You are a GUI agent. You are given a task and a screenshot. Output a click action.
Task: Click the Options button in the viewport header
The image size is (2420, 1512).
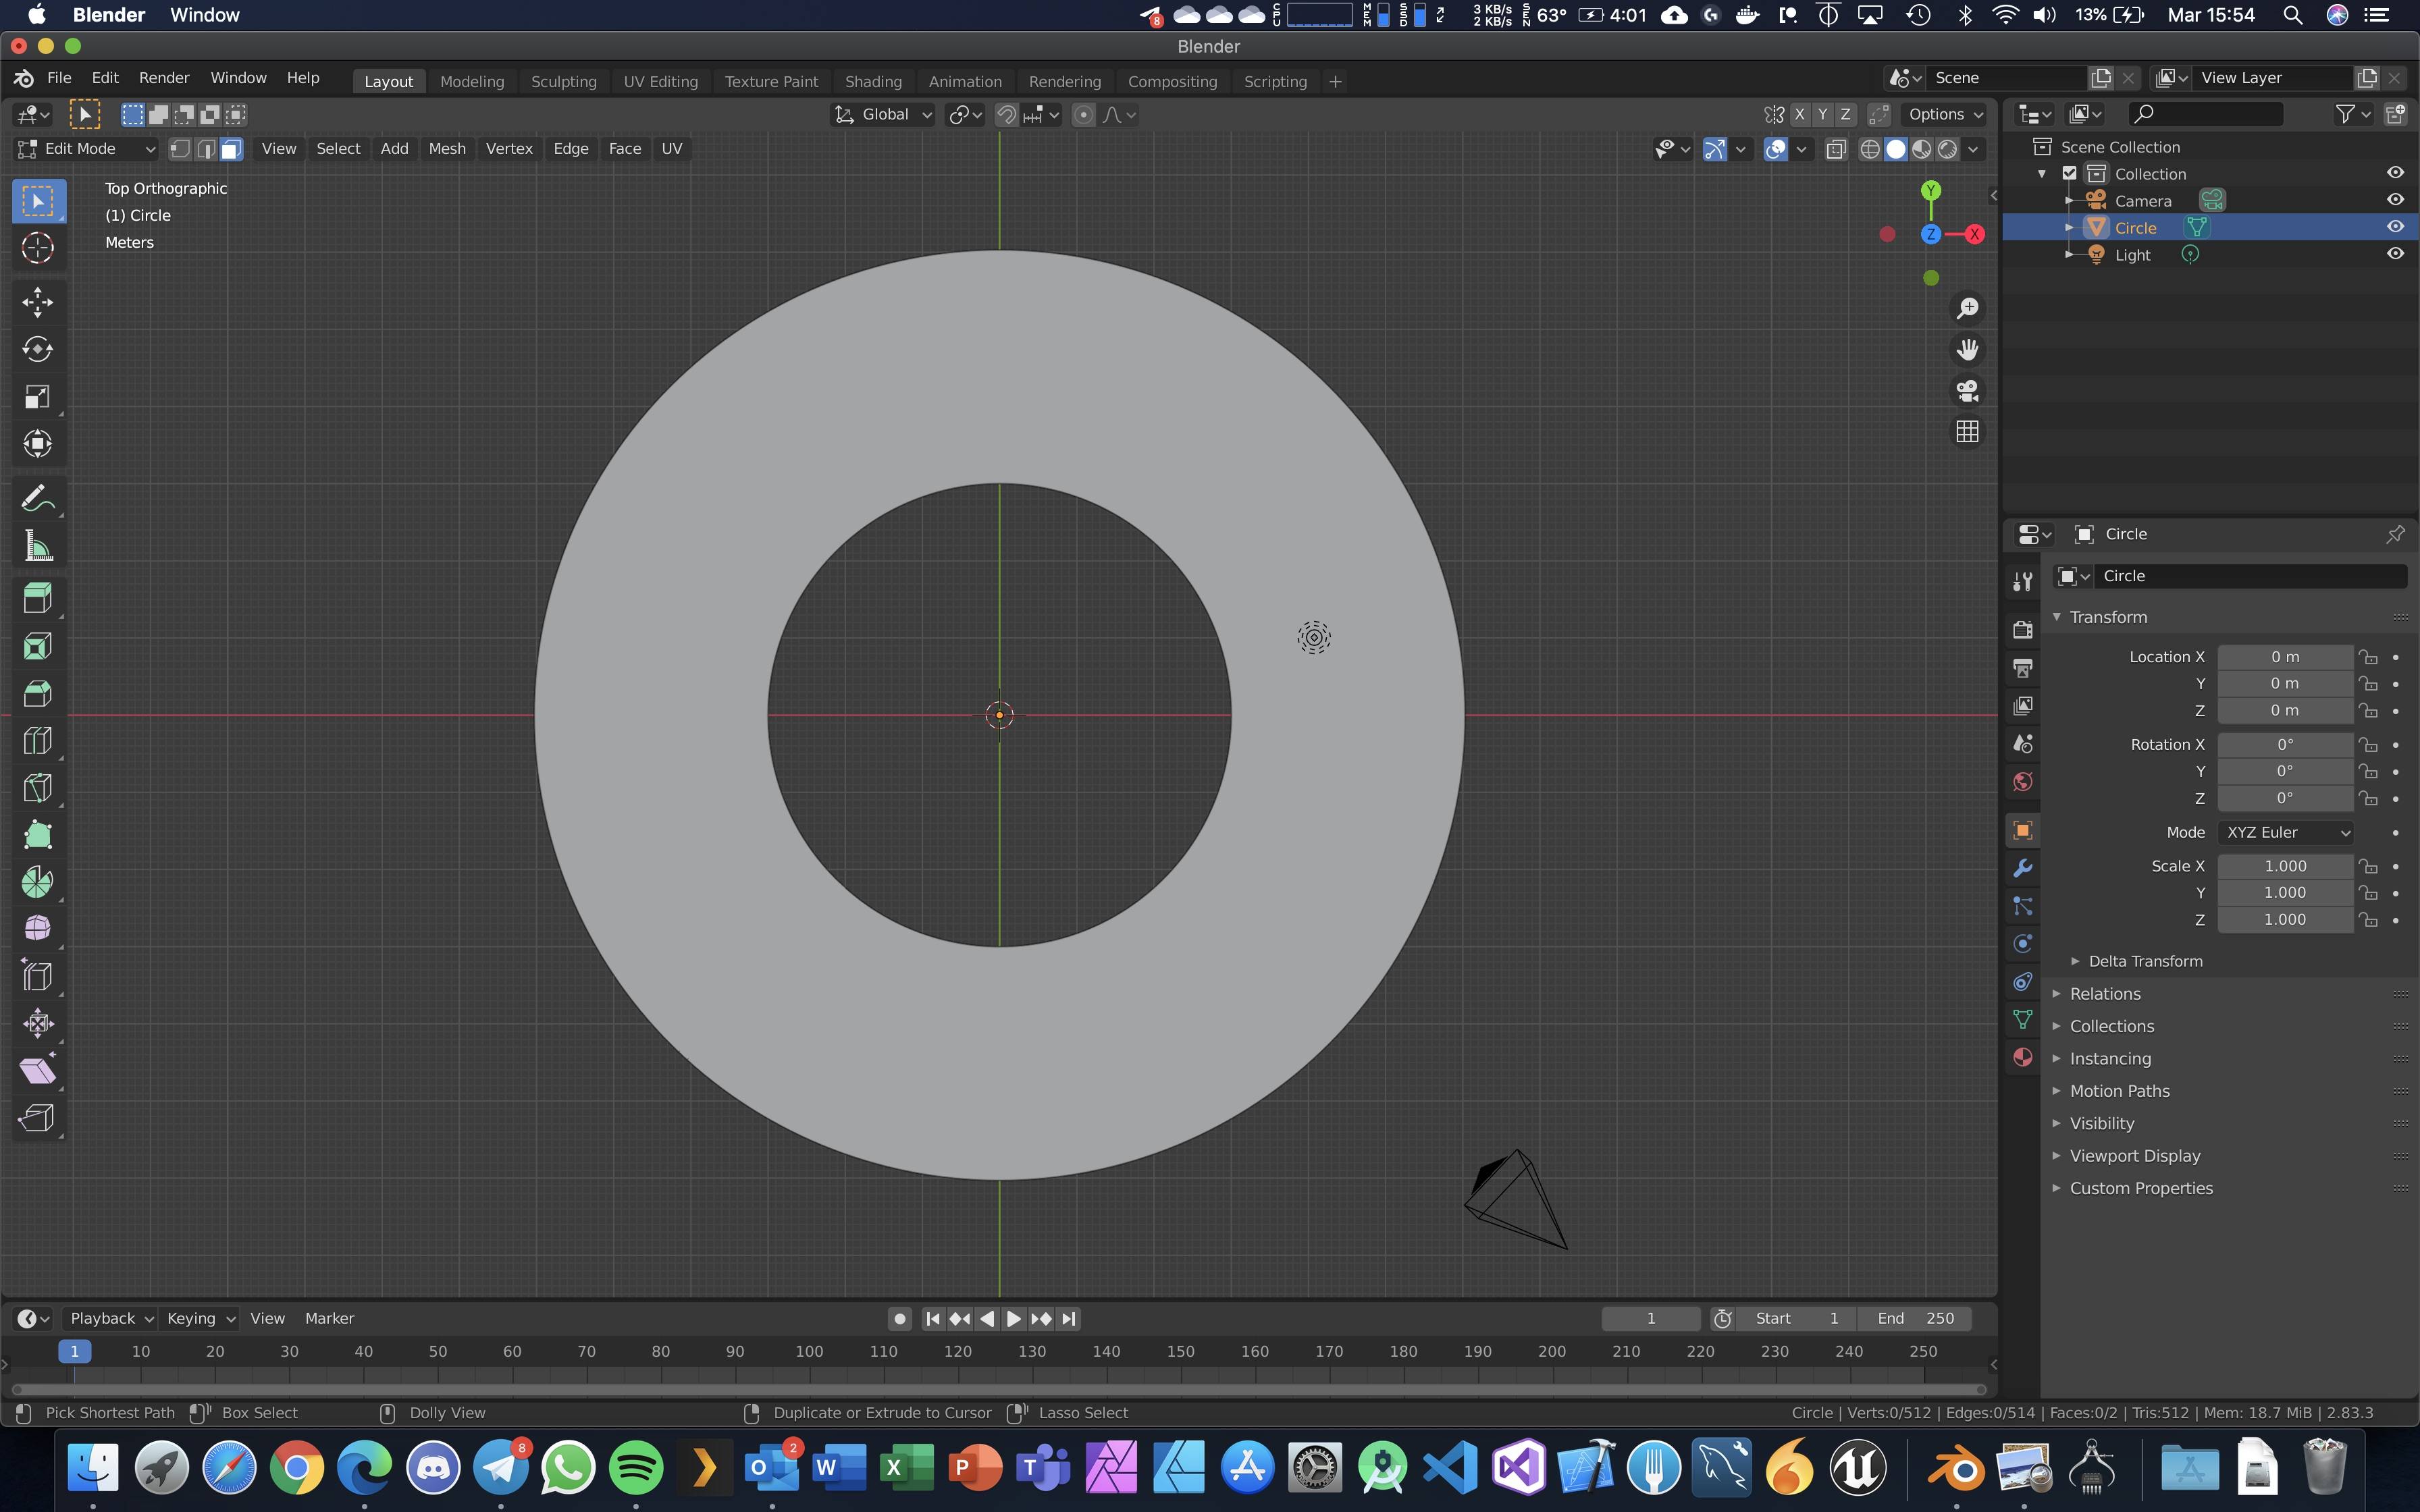pos(1941,114)
